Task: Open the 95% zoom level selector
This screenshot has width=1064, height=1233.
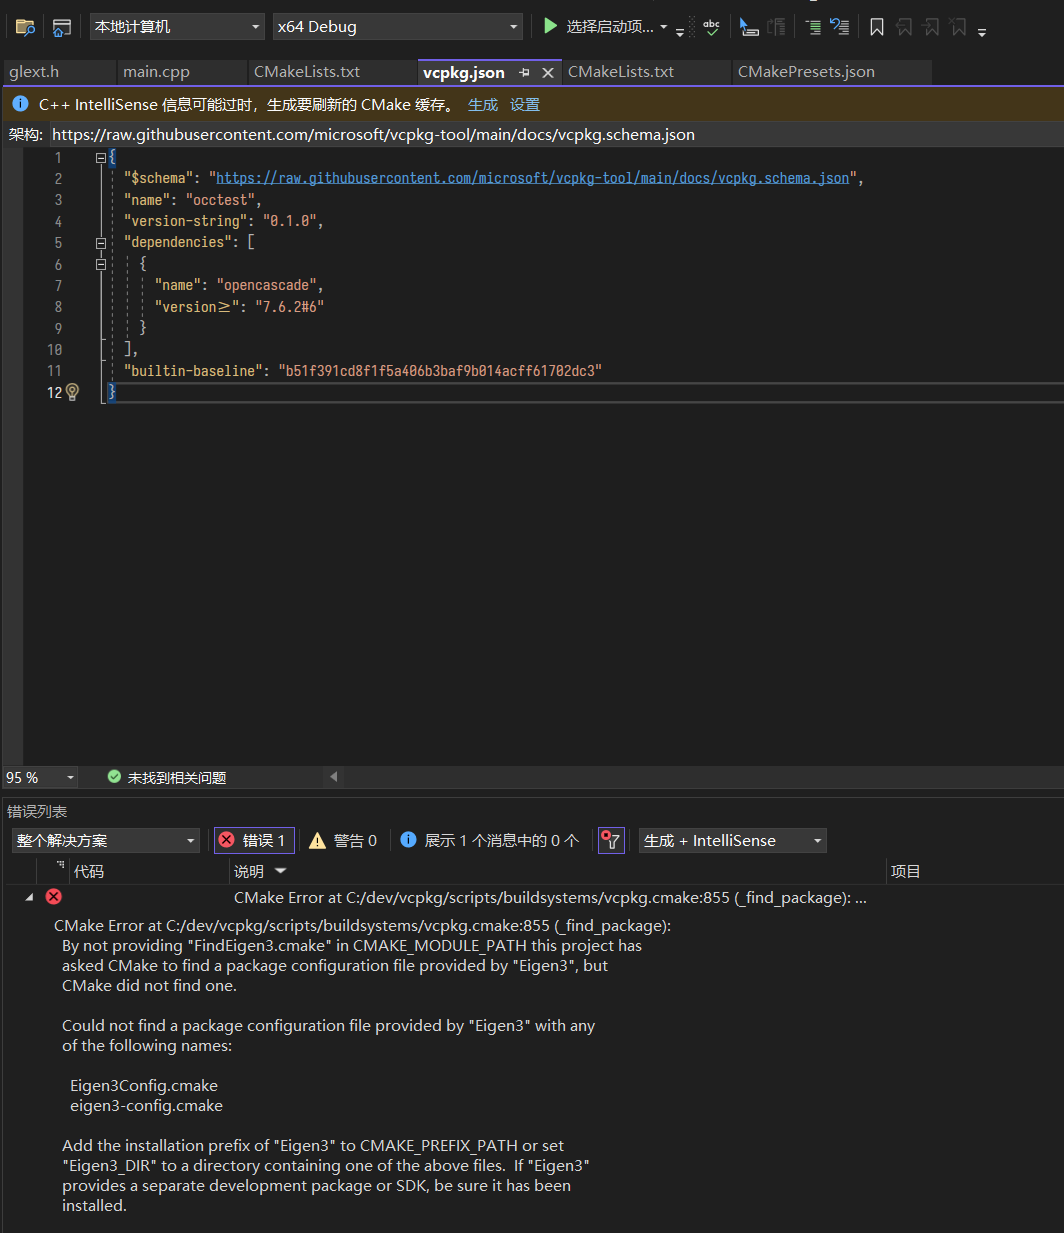Action: click(x=40, y=776)
